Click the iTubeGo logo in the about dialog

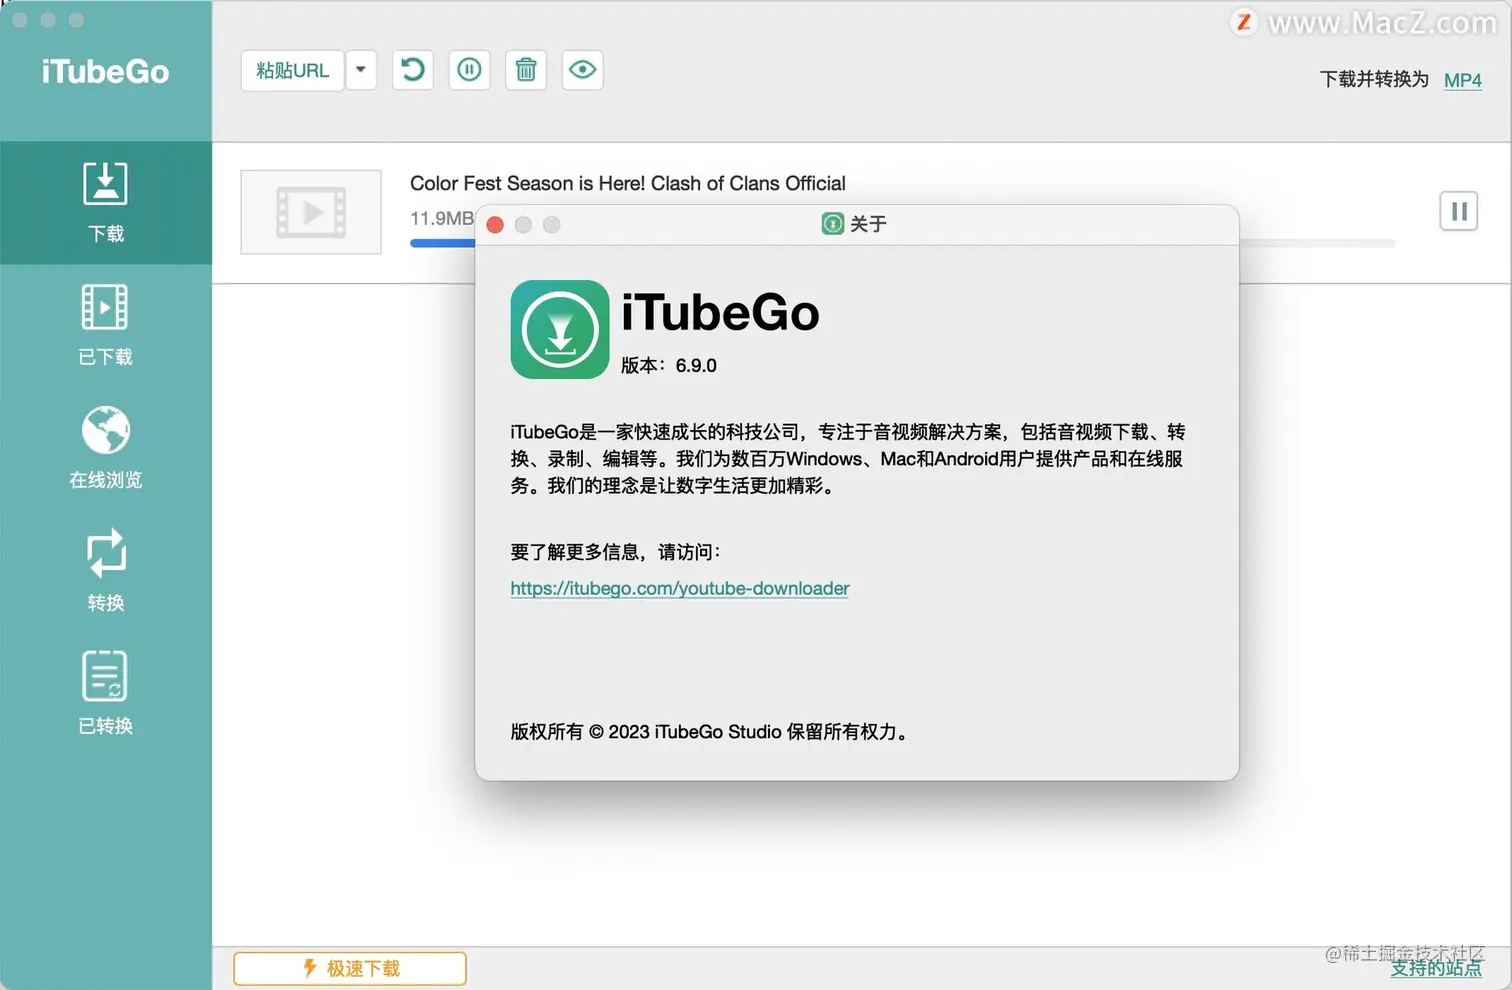coord(559,330)
